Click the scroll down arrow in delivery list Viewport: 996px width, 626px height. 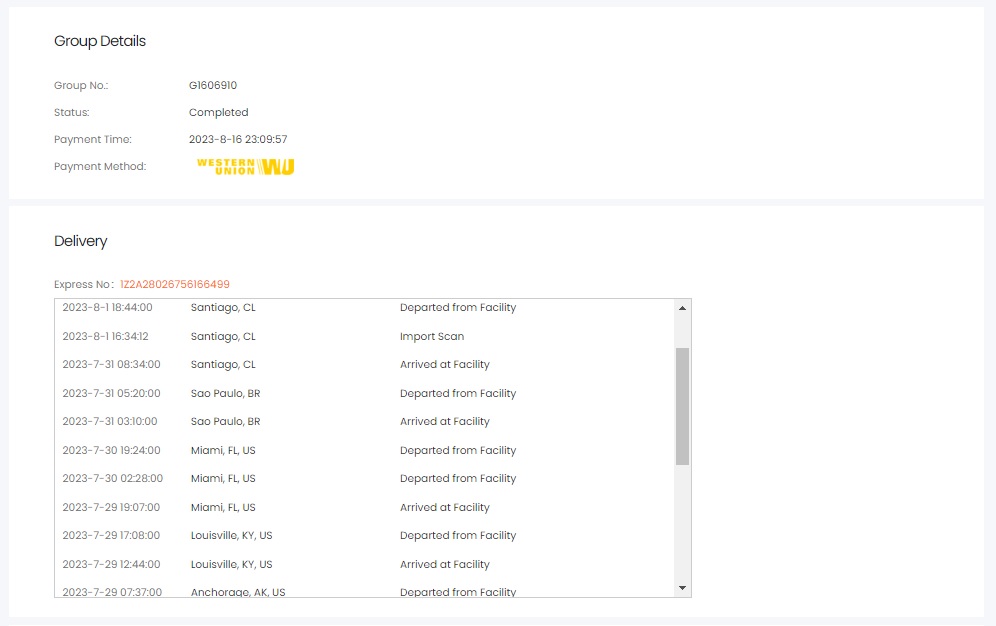click(x=682, y=588)
